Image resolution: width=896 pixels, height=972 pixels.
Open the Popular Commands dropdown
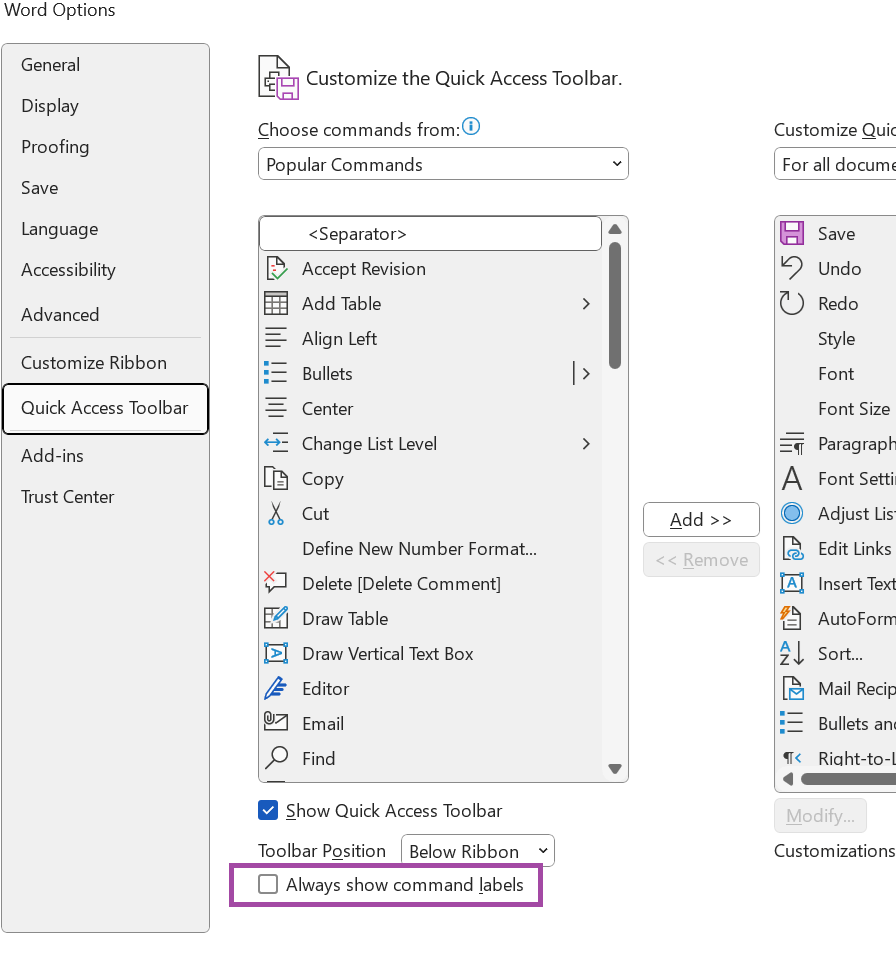(x=443, y=164)
